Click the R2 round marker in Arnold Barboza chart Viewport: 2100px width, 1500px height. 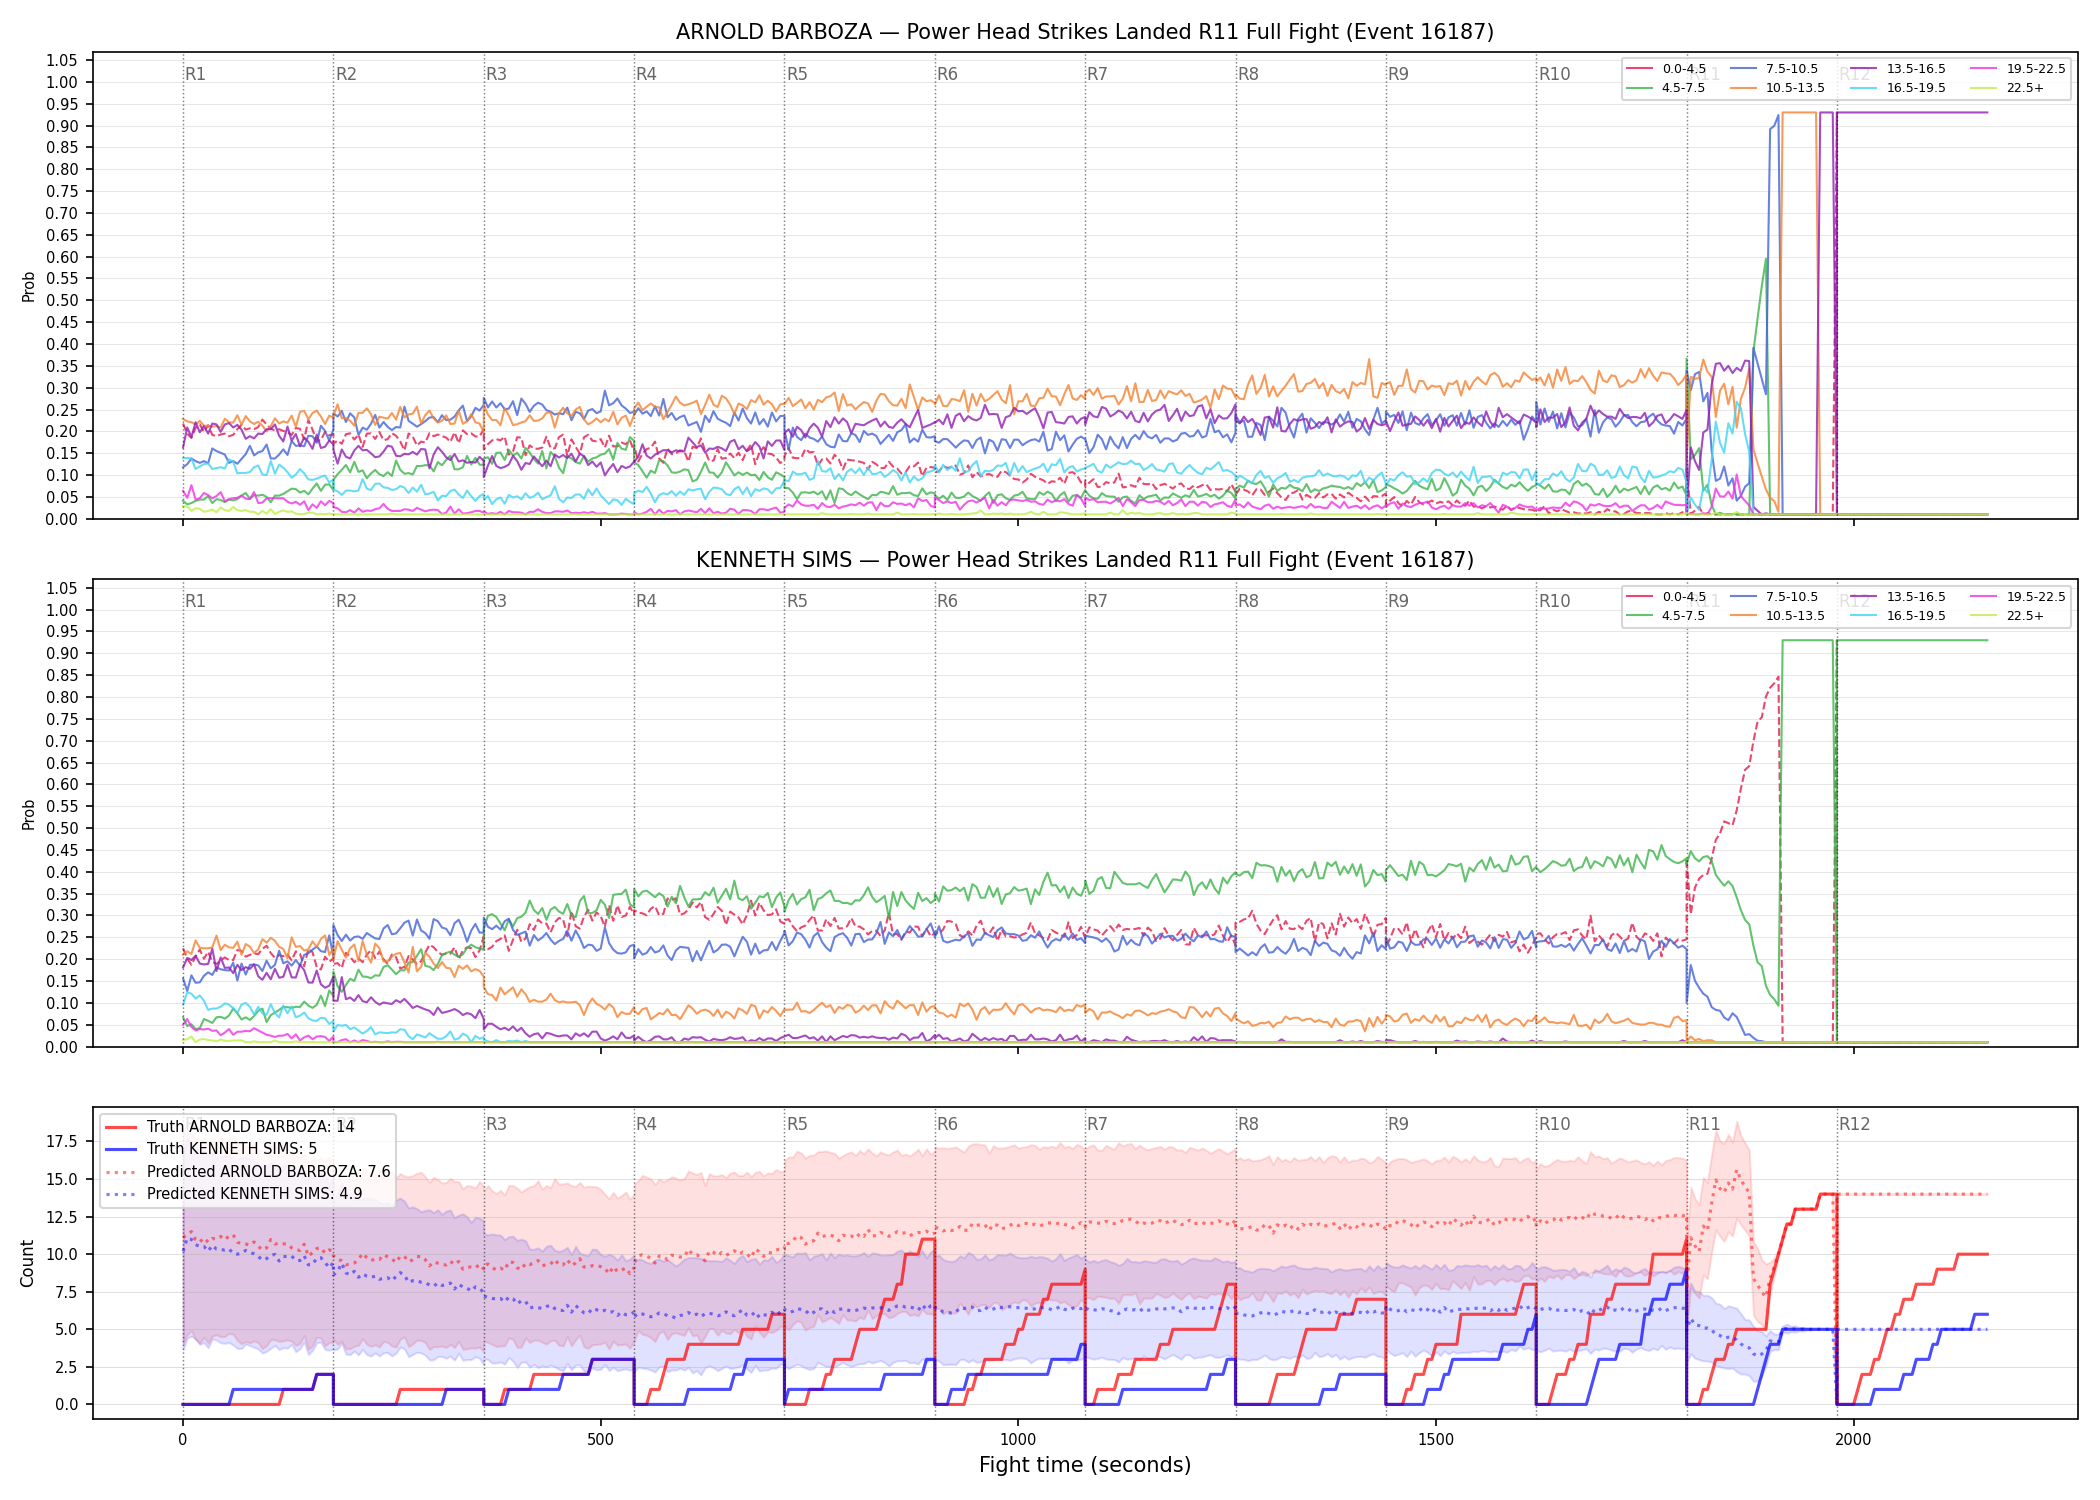pos(346,74)
